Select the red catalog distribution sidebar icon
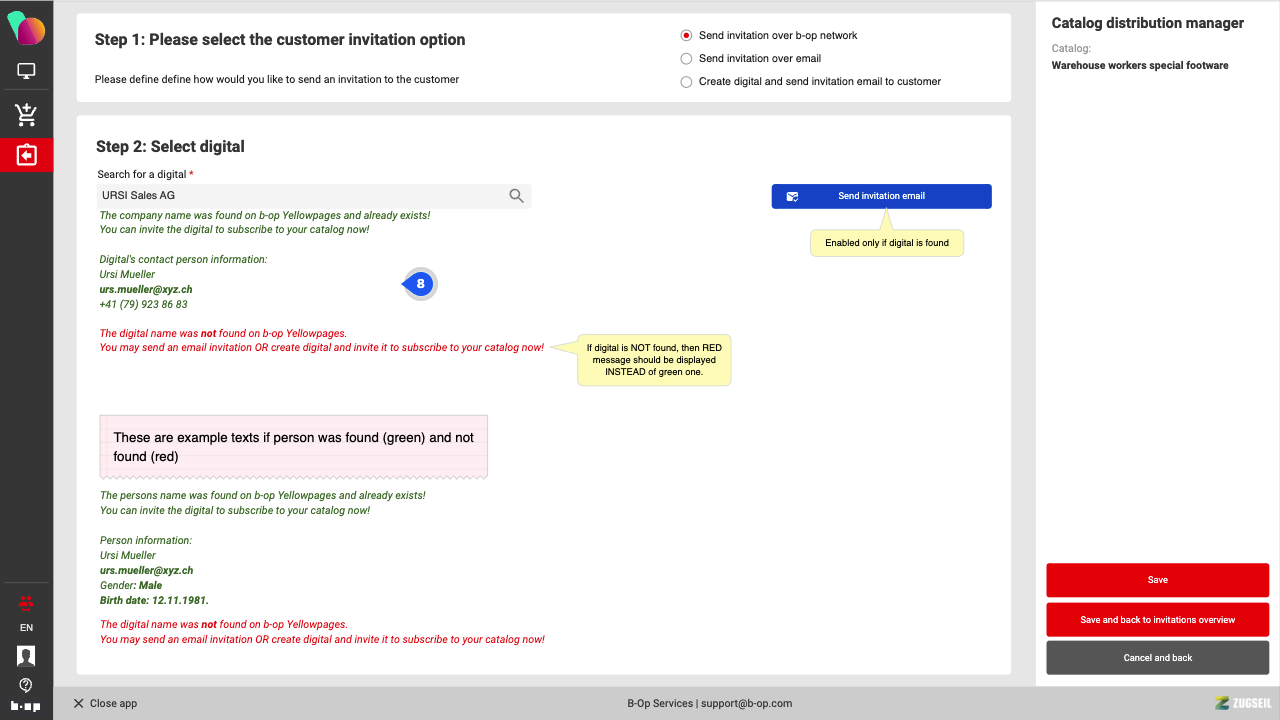Viewport: 1280px width, 720px height. (26, 155)
